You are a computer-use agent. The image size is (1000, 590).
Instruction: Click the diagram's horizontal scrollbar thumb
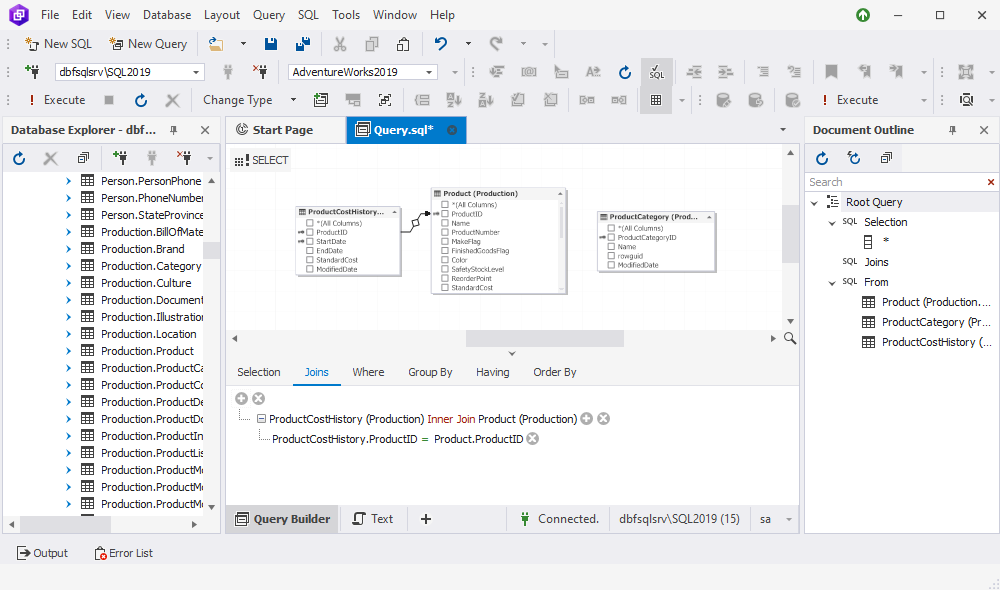(x=545, y=339)
